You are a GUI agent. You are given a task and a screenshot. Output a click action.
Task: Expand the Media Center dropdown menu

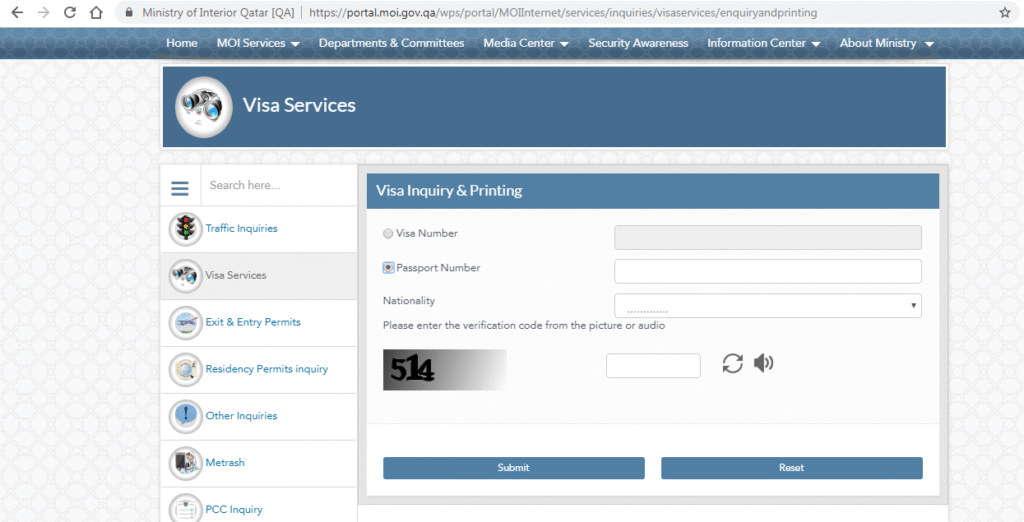pyautogui.click(x=525, y=43)
